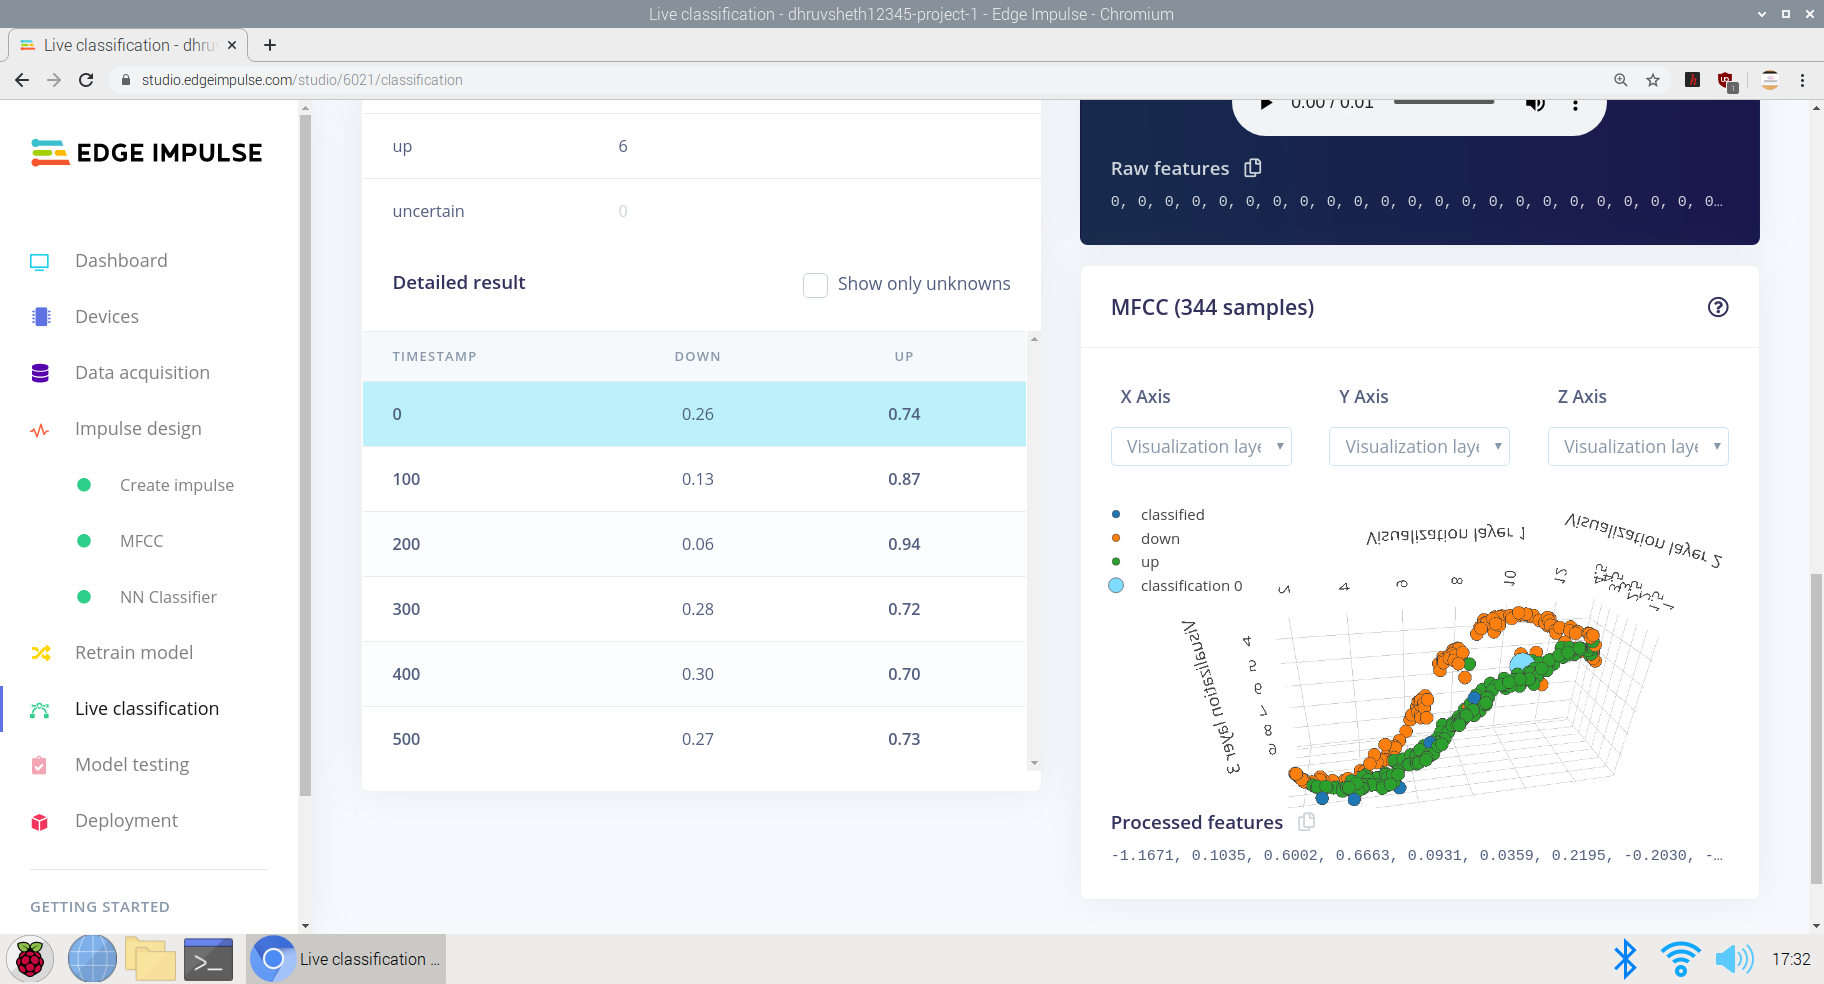Viewport: 1824px width, 984px height.
Task: Open the NN Classifier link
Action: coord(168,597)
